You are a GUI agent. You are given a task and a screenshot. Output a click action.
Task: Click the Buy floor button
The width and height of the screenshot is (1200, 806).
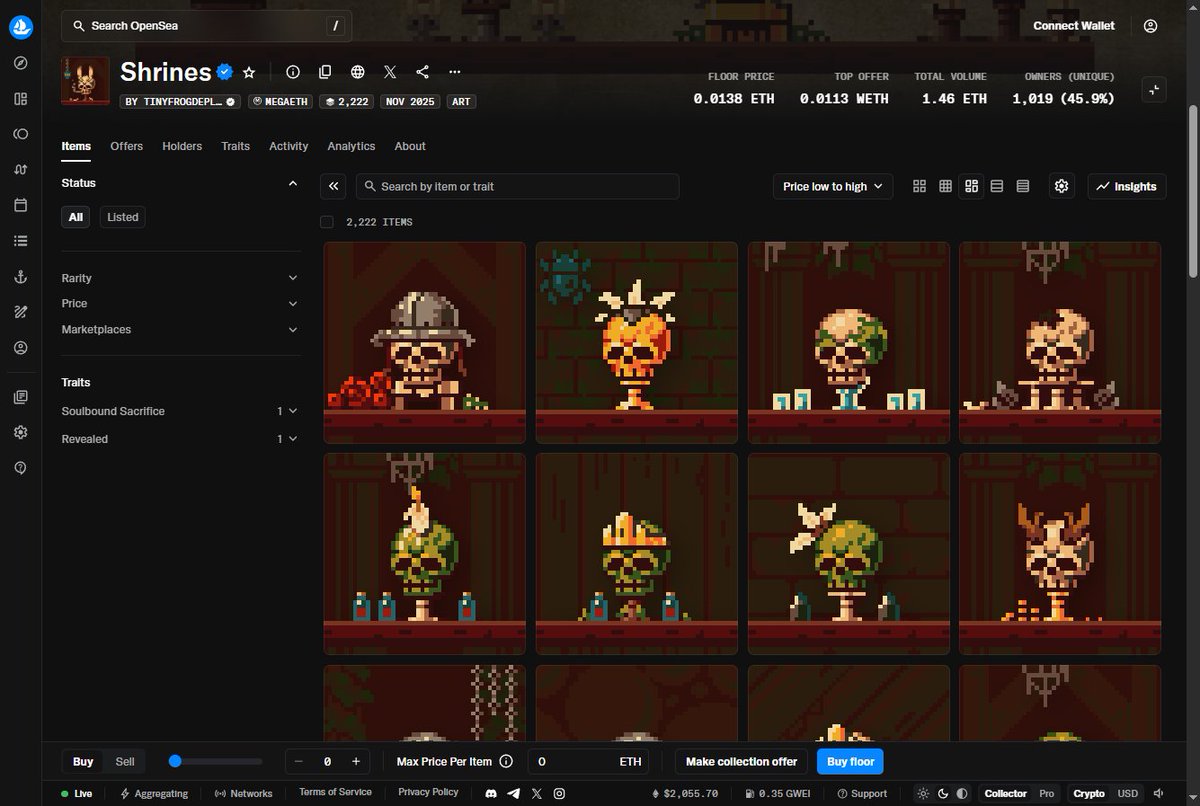(850, 761)
